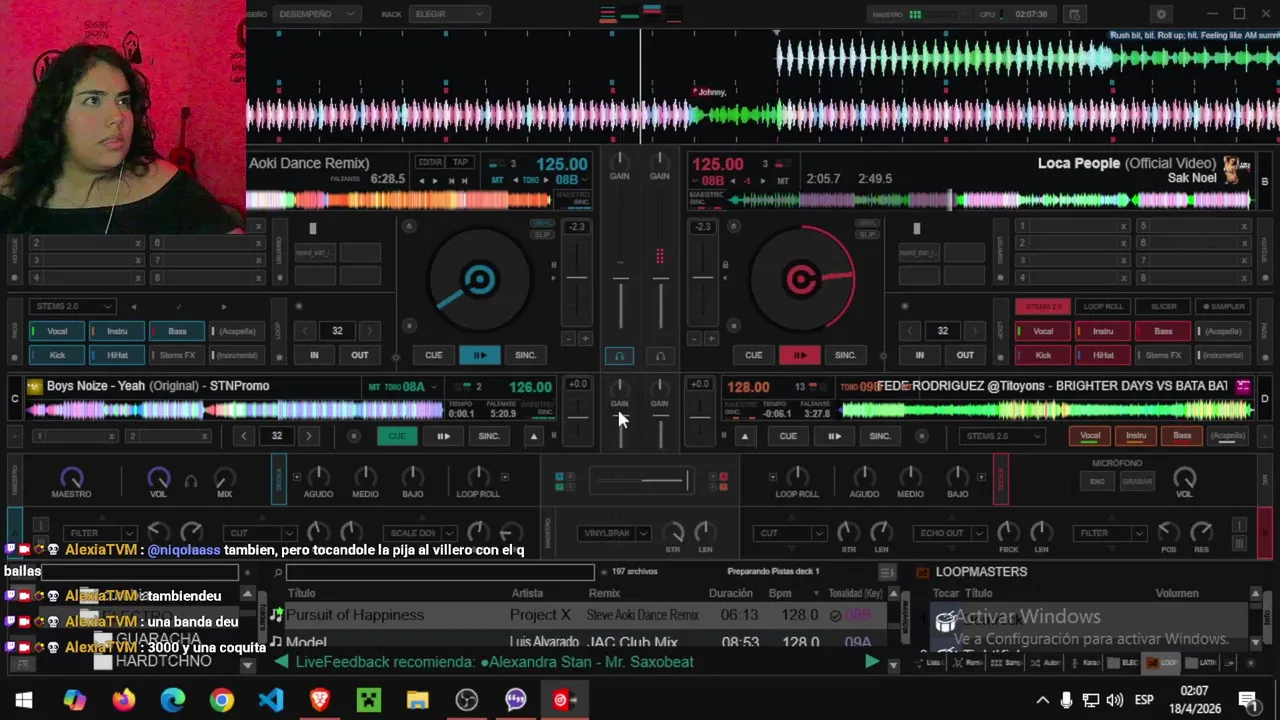Viewport: 1280px width, 720px height.
Task: Halve loop length on deck A
Action: point(305,331)
